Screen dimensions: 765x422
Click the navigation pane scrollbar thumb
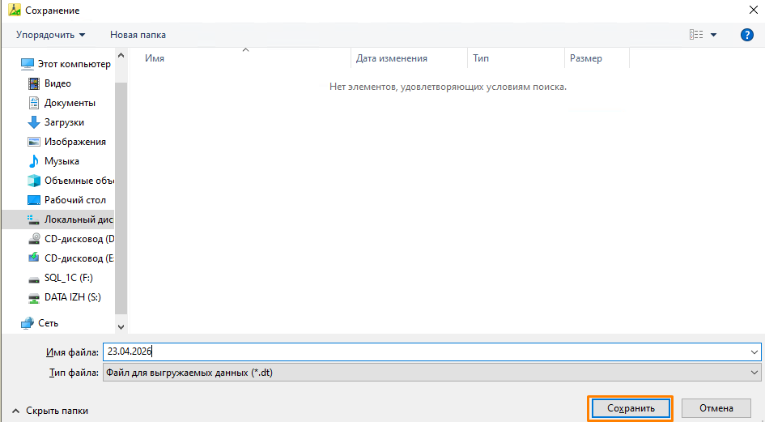point(121,198)
